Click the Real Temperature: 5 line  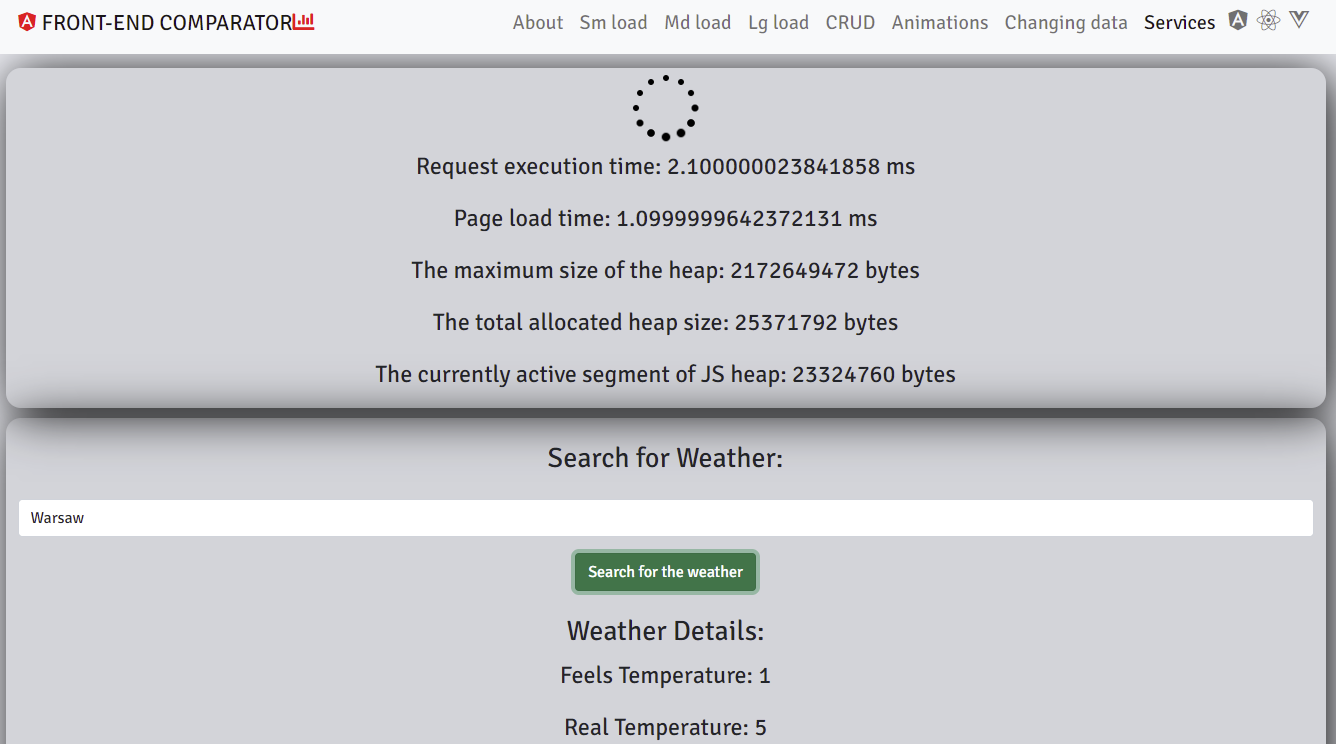[x=665, y=728]
